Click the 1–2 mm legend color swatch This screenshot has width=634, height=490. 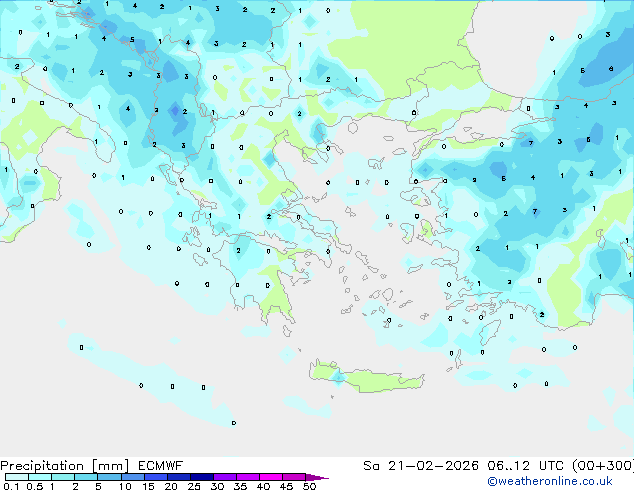pos(63,477)
